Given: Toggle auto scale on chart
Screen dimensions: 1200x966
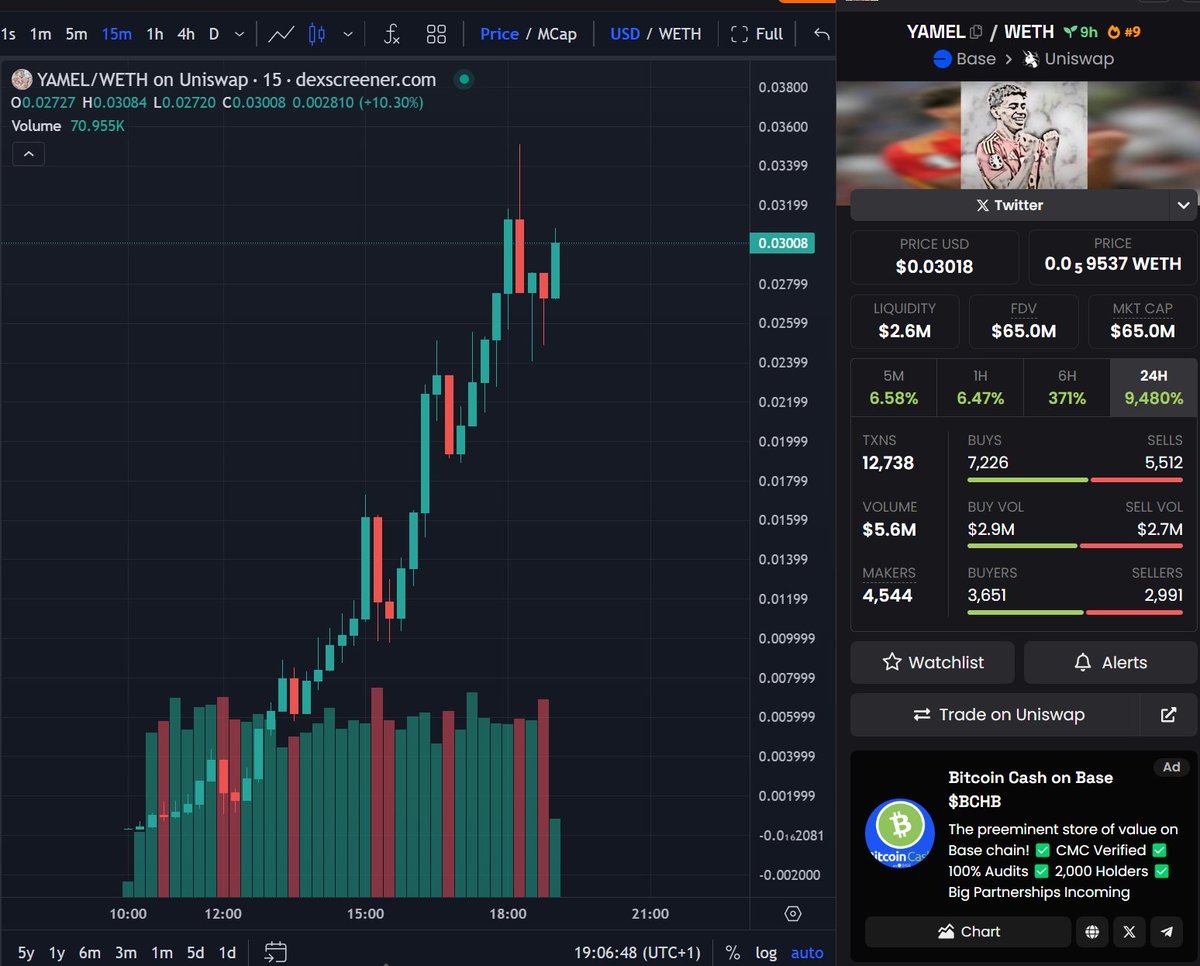Looking at the screenshot, I should point(807,953).
